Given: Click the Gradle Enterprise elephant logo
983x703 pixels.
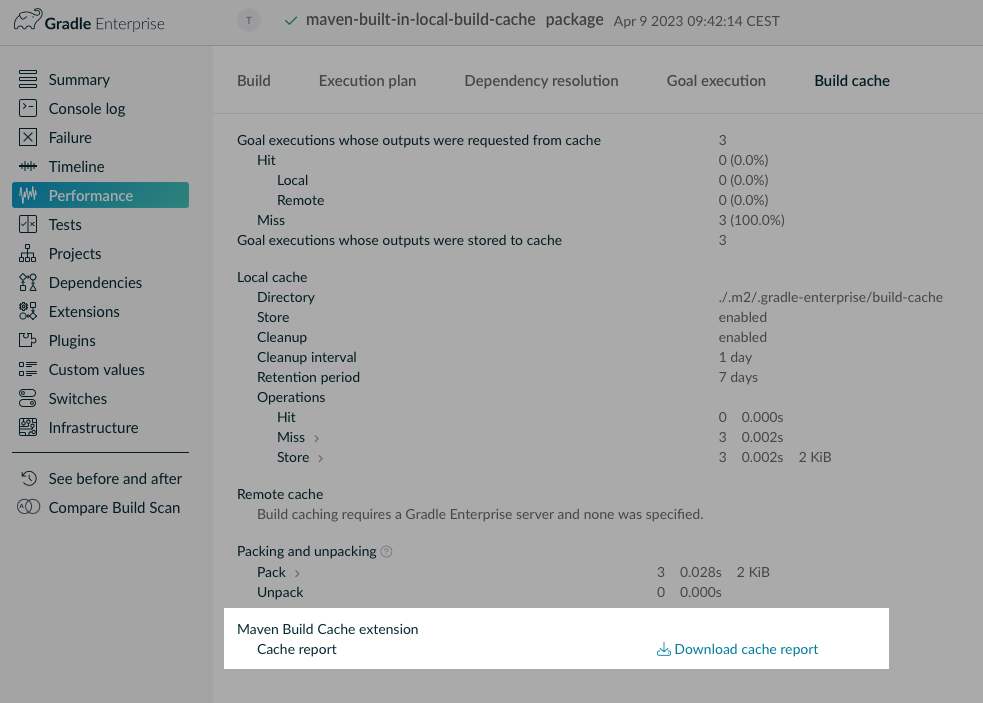Looking at the screenshot, I should pyautogui.click(x=28, y=20).
